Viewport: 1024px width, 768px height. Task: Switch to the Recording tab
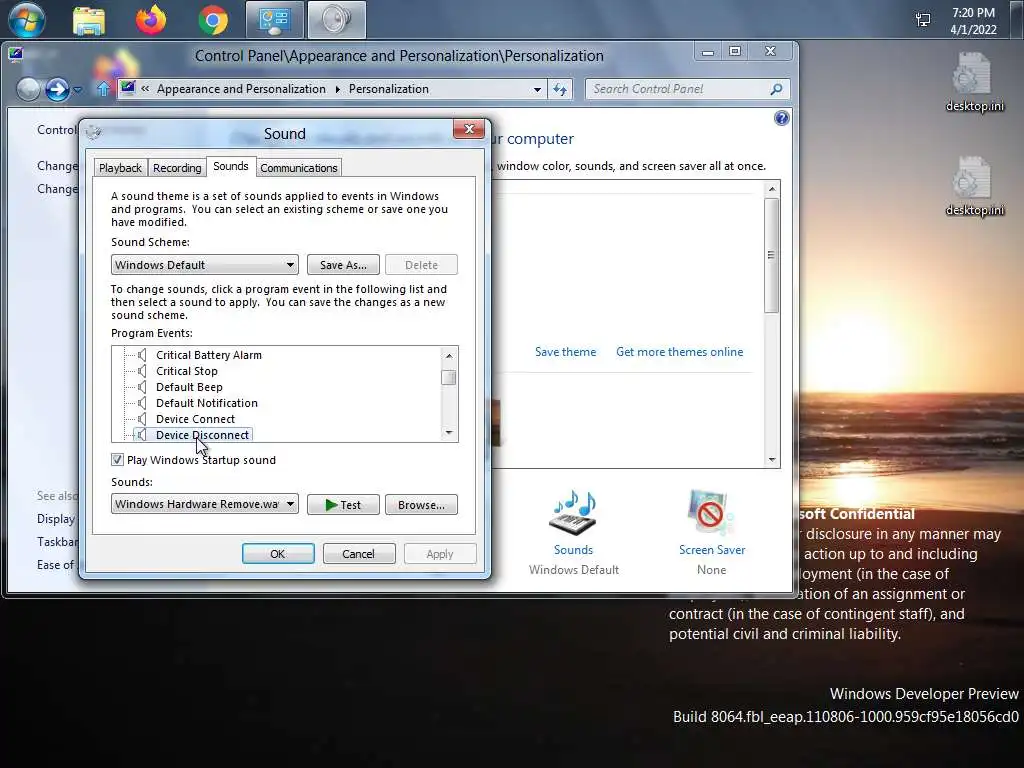click(177, 168)
